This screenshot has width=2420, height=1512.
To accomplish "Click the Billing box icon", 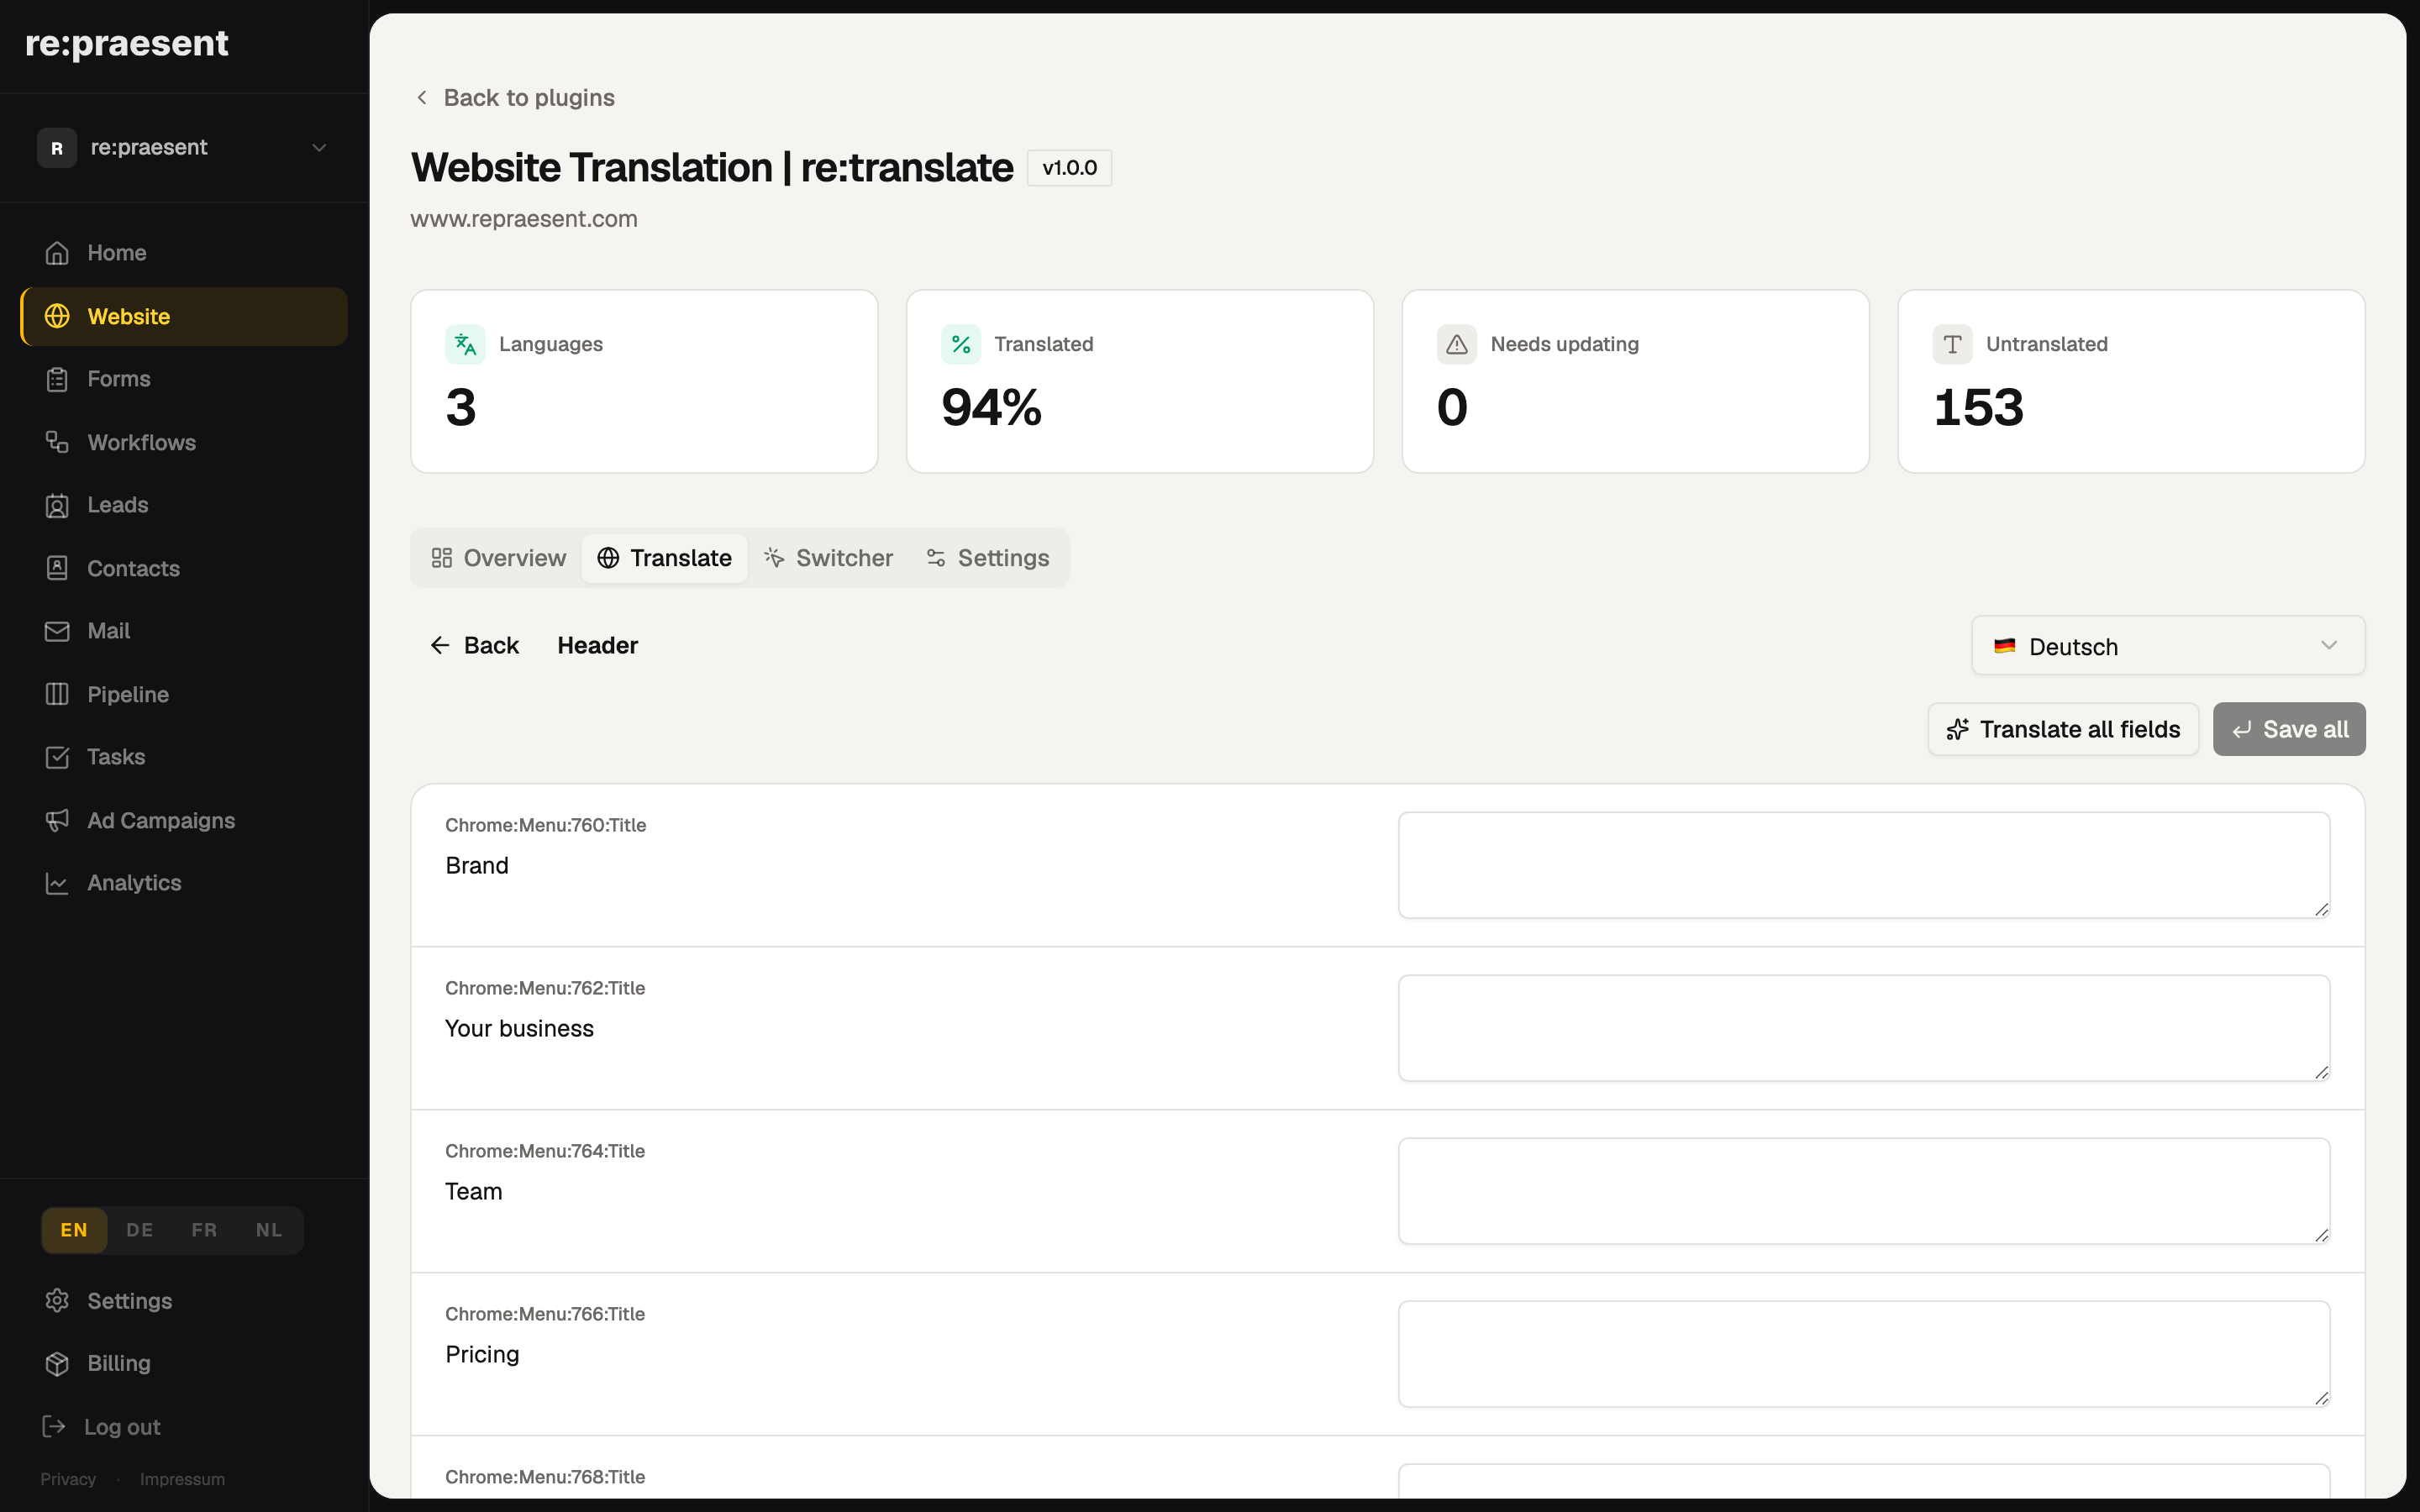I will 57,1363.
